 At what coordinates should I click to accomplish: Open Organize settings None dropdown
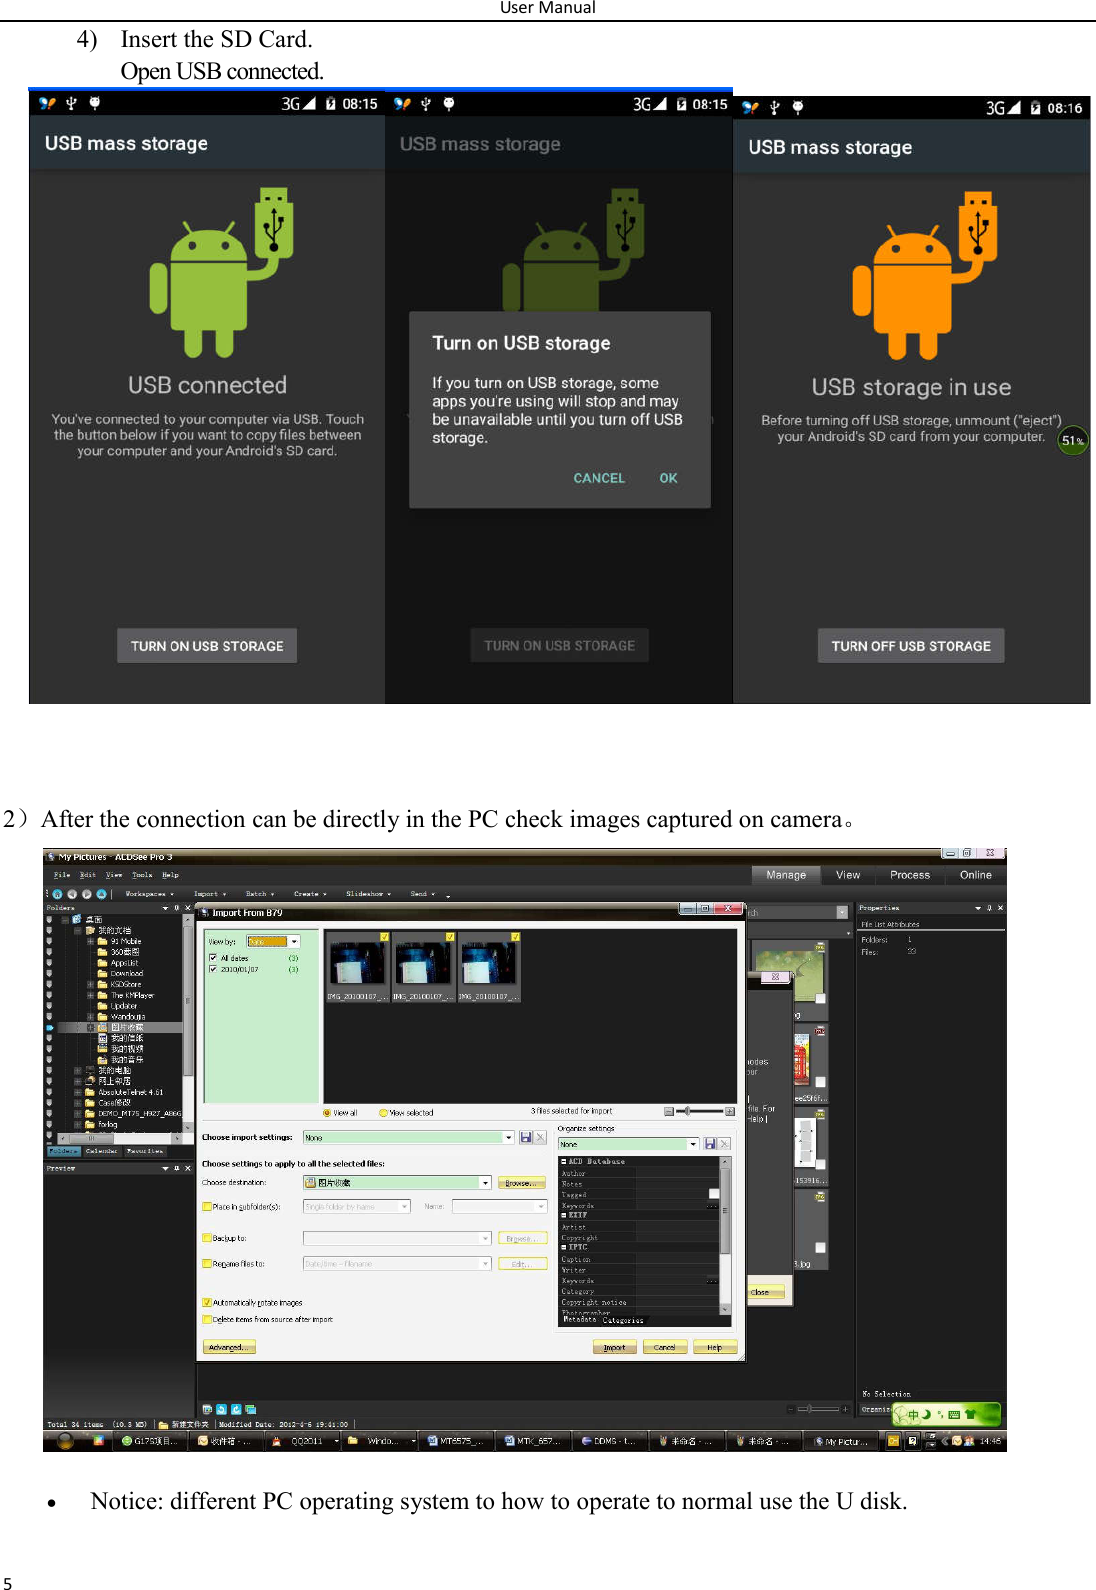tap(628, 1144)
